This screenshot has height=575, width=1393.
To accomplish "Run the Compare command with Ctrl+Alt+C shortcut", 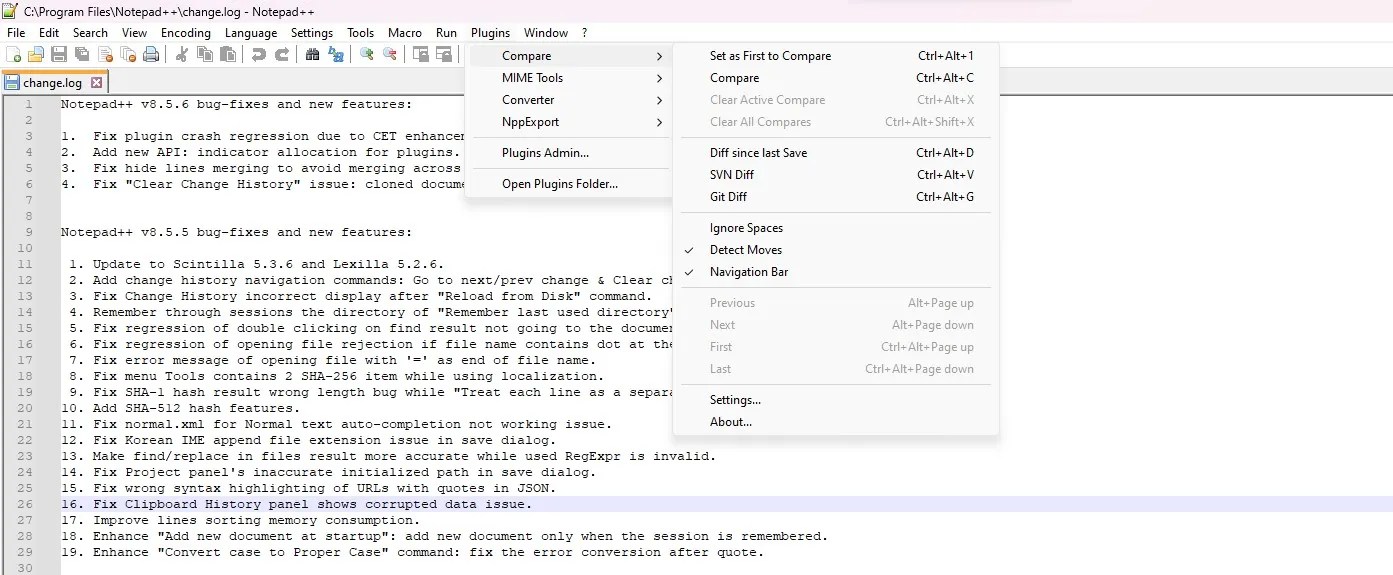I will (835, 78).
